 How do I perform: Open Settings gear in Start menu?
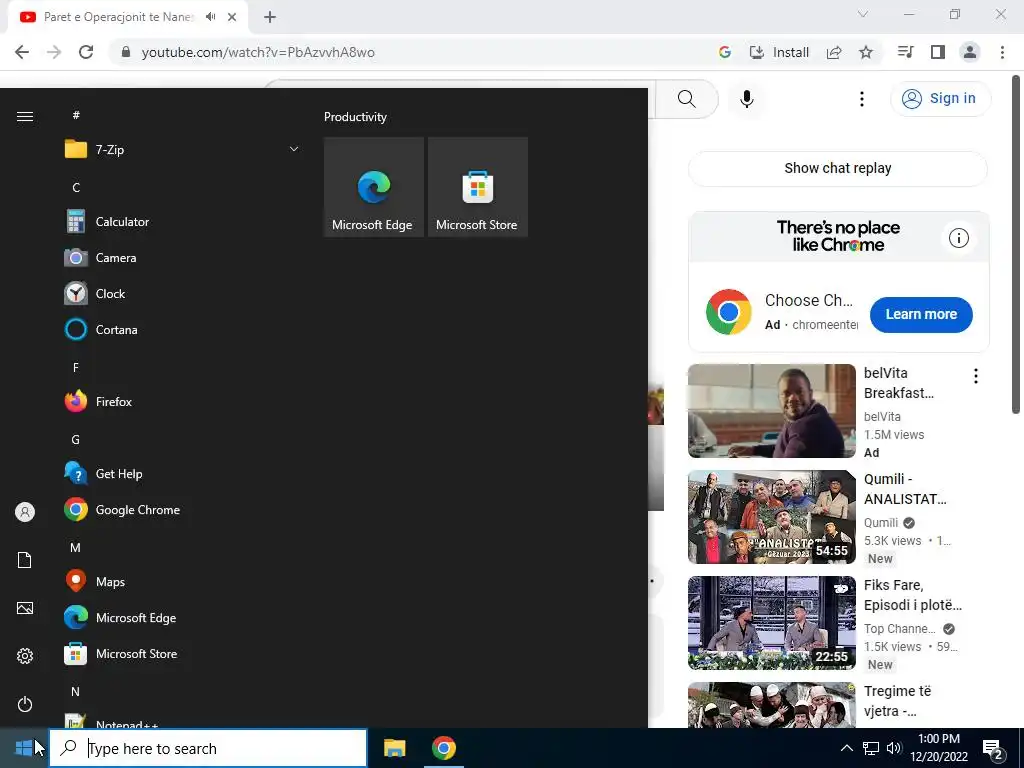point(25,656)
